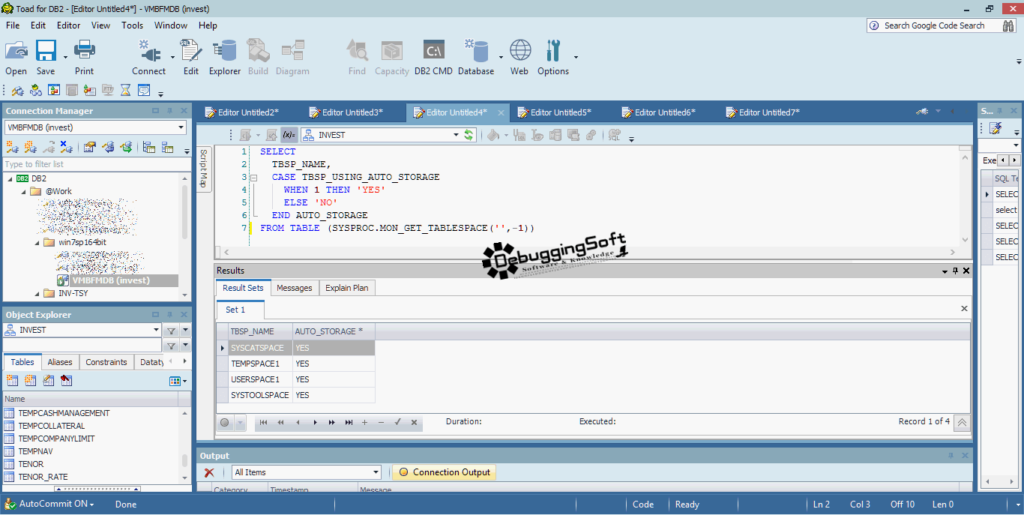The width and height of the screenshot is (1024, 515).
Task: Click the editor horizontal scrollbar
Action: pos(588,252)
